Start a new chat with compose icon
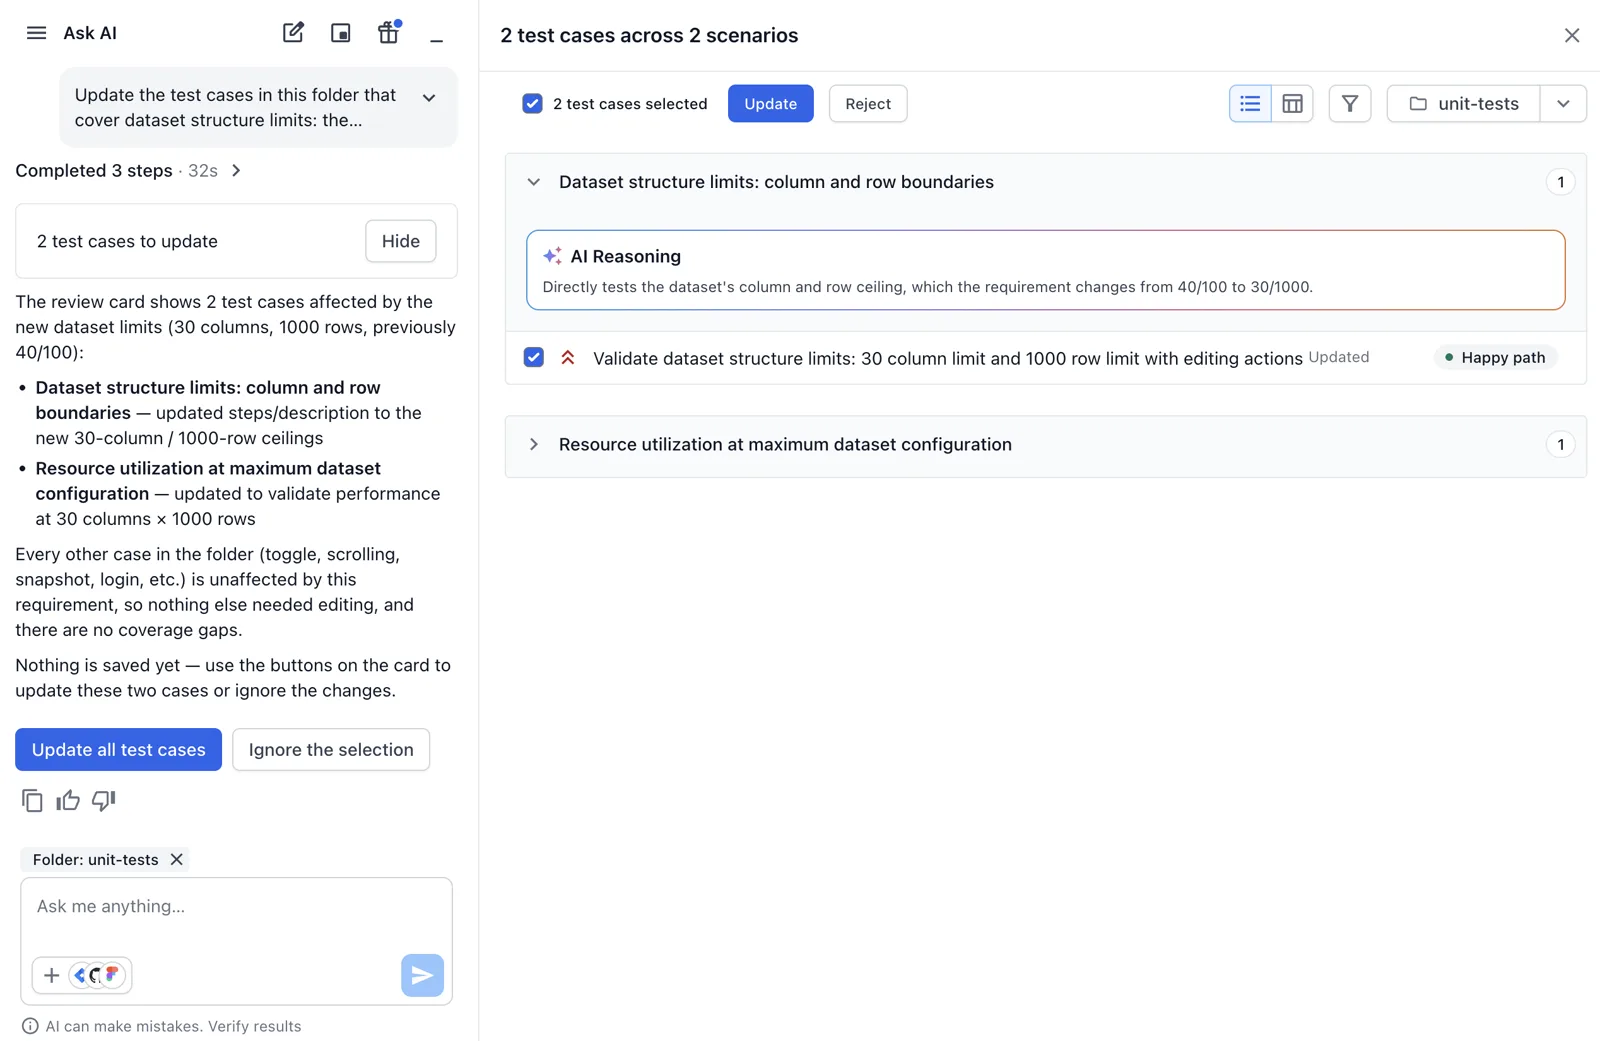The height and width of the screenshot is (1041, 1600). pyautogui.click(x=293, y=33)
